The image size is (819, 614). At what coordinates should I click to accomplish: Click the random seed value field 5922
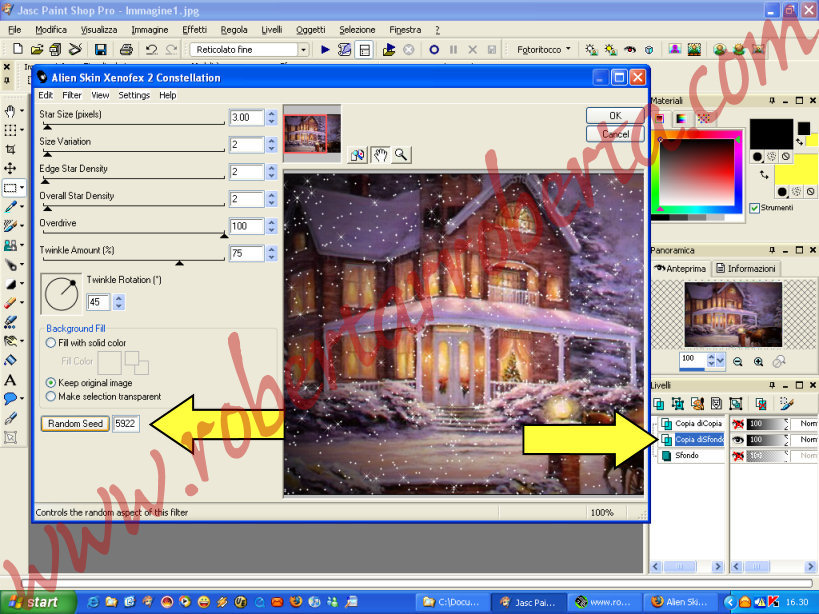125,423
